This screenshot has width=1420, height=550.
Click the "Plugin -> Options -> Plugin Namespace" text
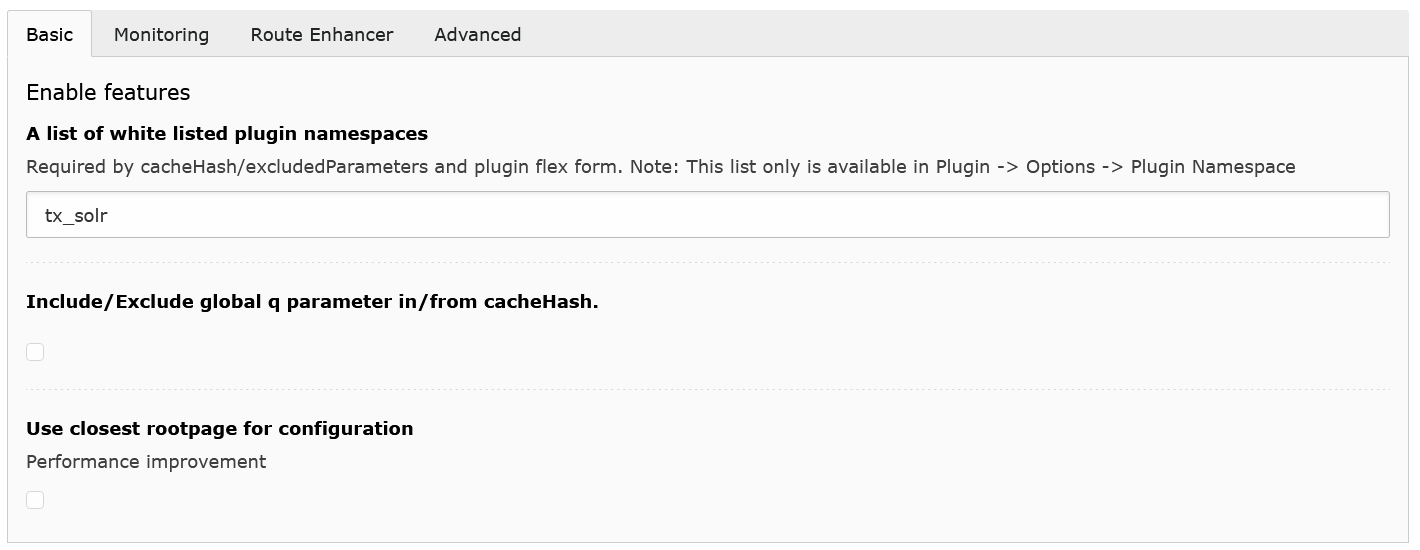click(1115, 167)
